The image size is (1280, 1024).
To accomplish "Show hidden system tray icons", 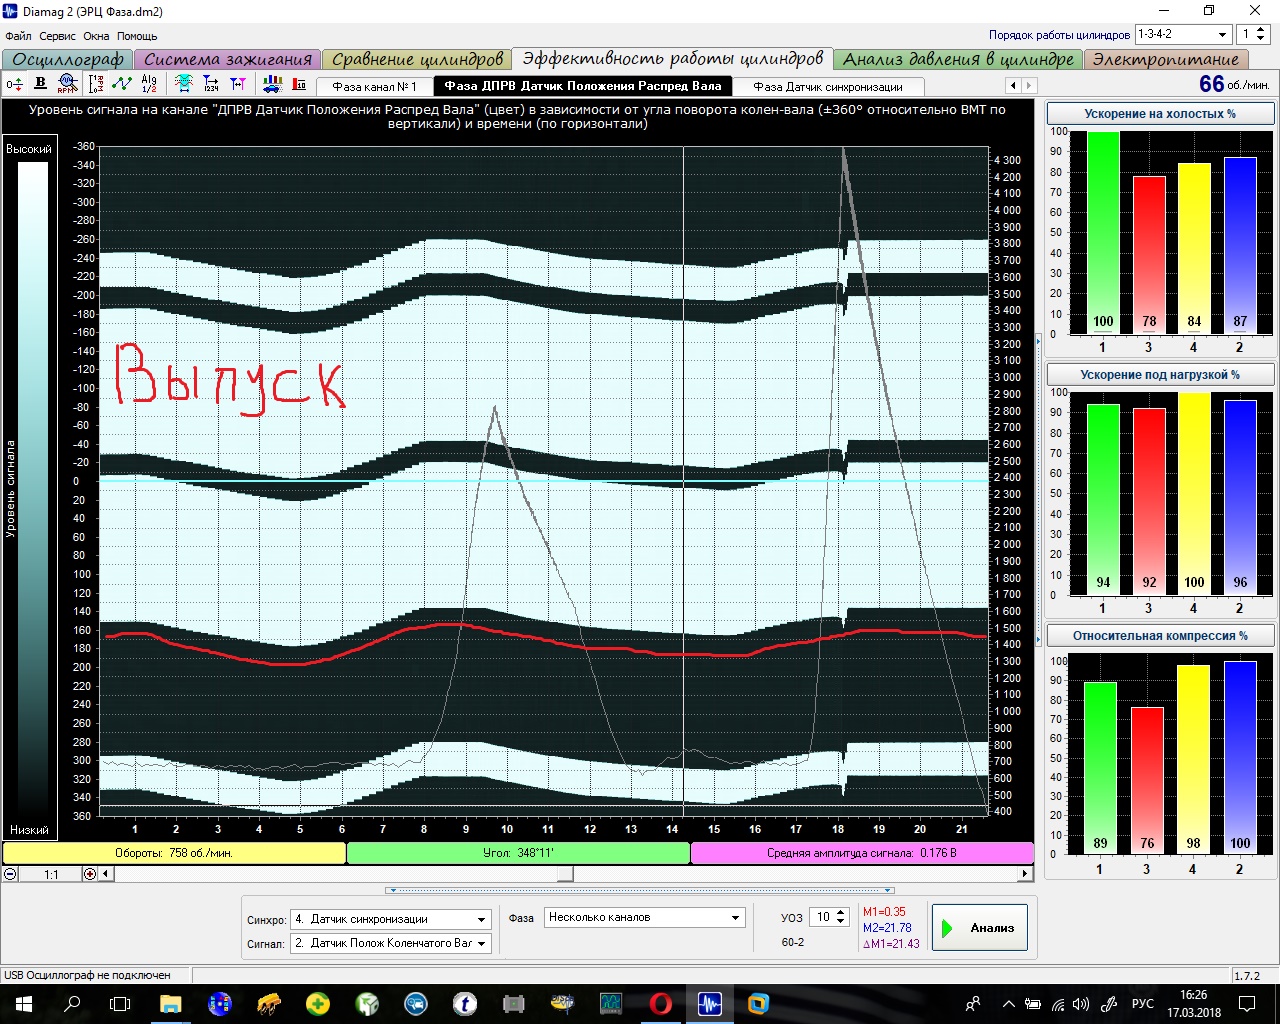I will 1008,1004.
